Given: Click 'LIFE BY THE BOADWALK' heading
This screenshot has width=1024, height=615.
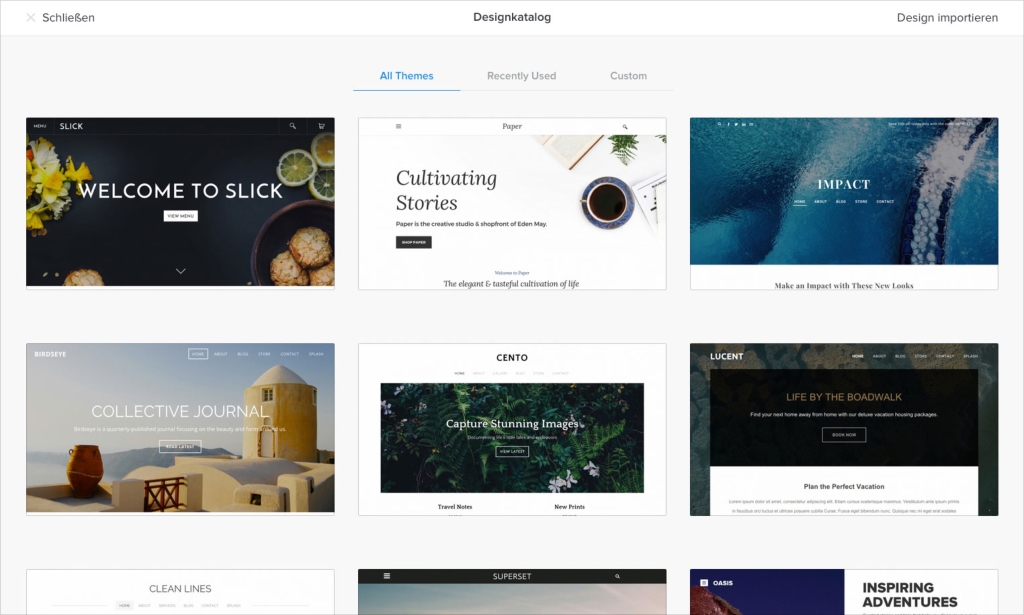Looking at the screenshot, I should click(844, 397).
